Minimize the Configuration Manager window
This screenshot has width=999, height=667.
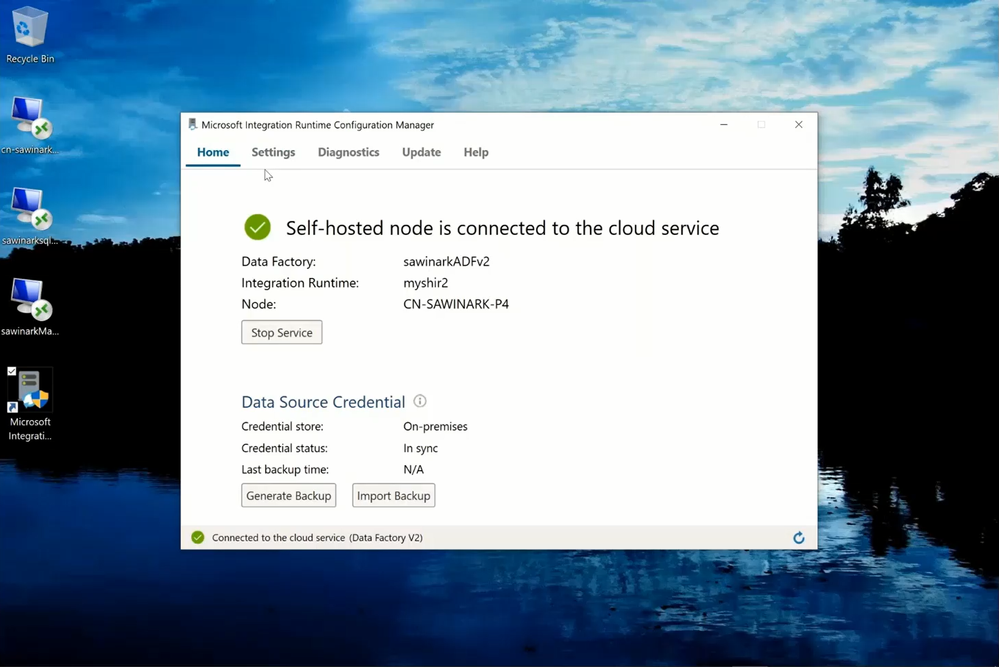724,125
